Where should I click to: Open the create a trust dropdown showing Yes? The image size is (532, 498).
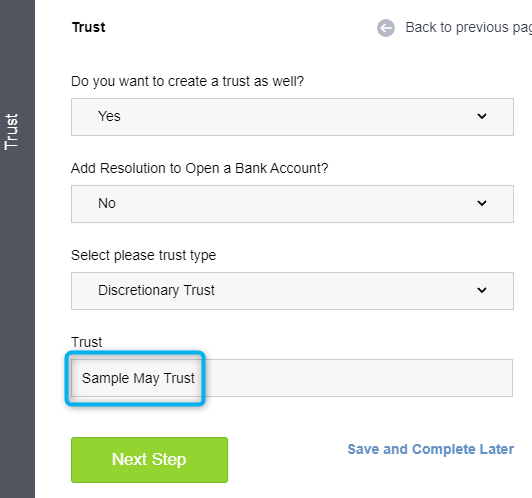coord(292,117)
